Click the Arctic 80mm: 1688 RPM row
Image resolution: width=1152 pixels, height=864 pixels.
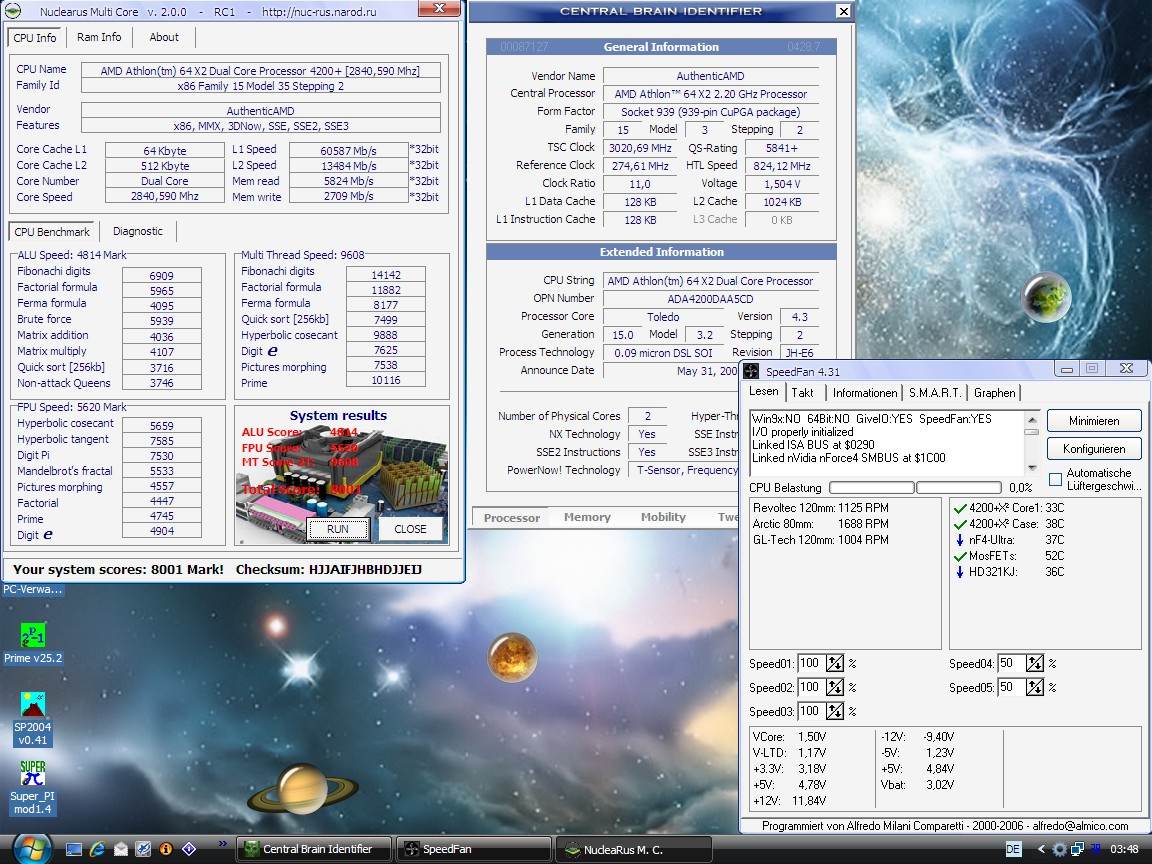pyautogui.click(x=821, y=525)
